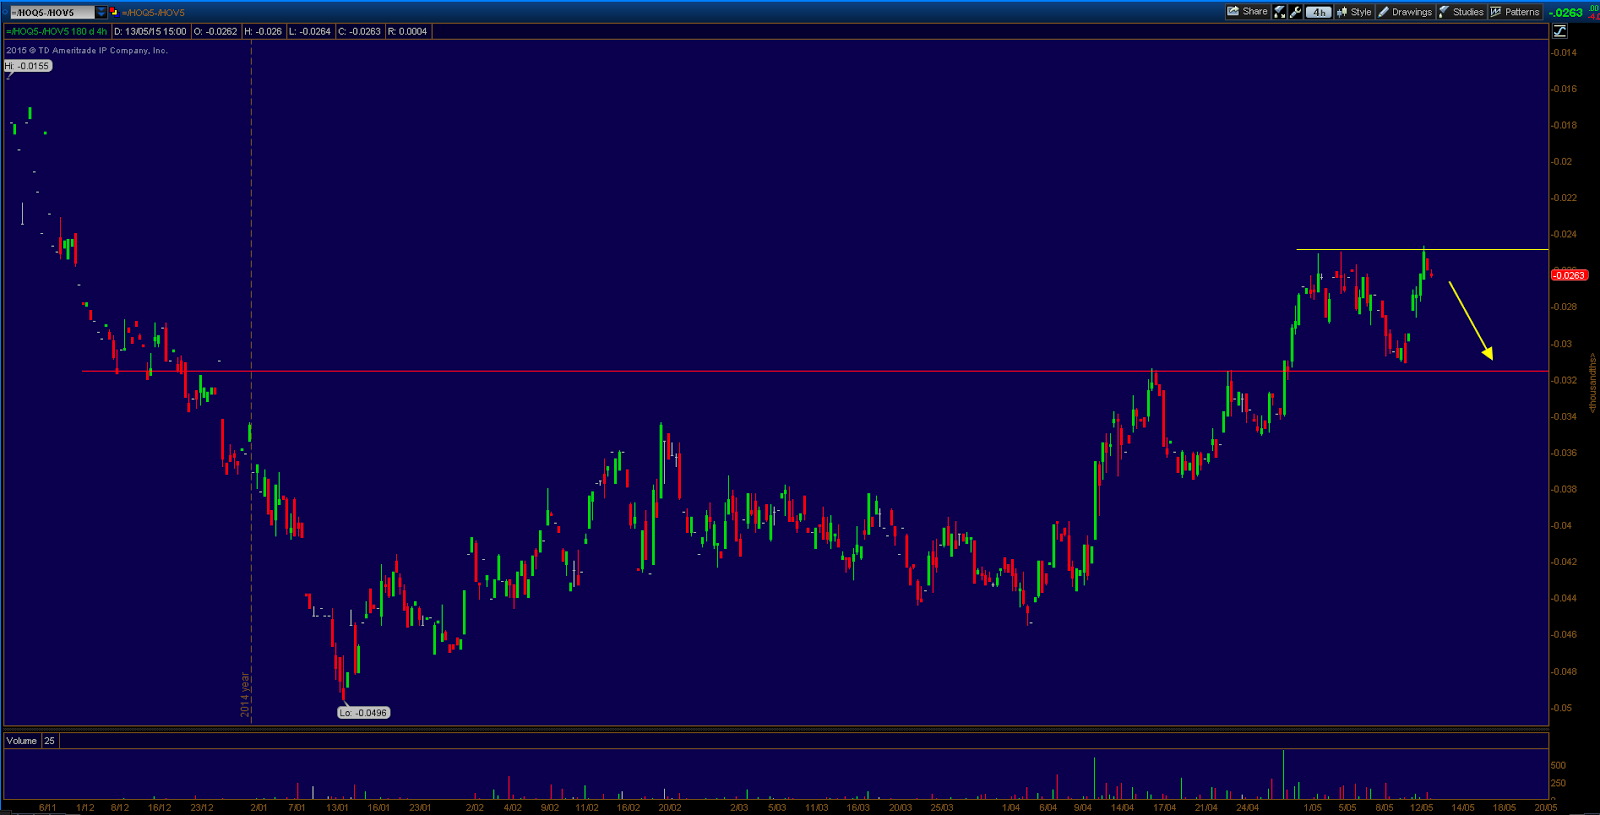Image resolution: width=1600 pixels, height=815 pixels.
Task: Click the pattern icon beside Patterns
Action: click(x=1496, y=12)
